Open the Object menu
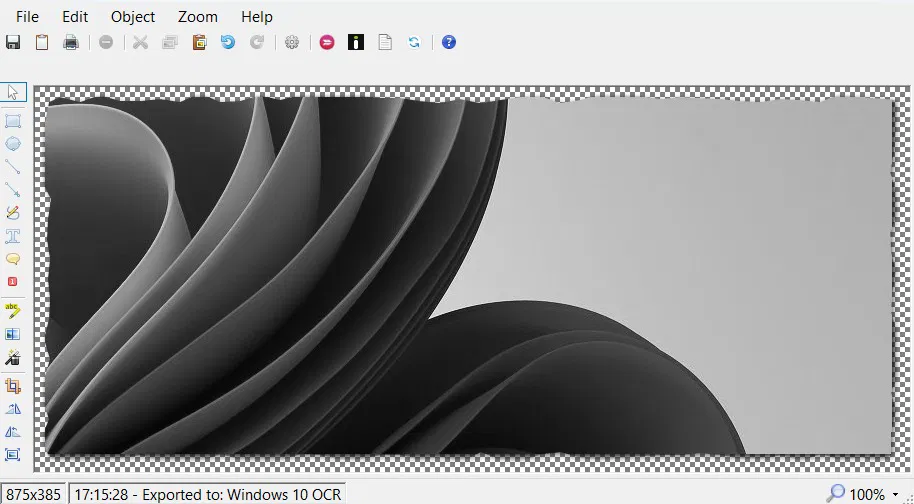This screenshot has height=504, width=914. (133, 17)
